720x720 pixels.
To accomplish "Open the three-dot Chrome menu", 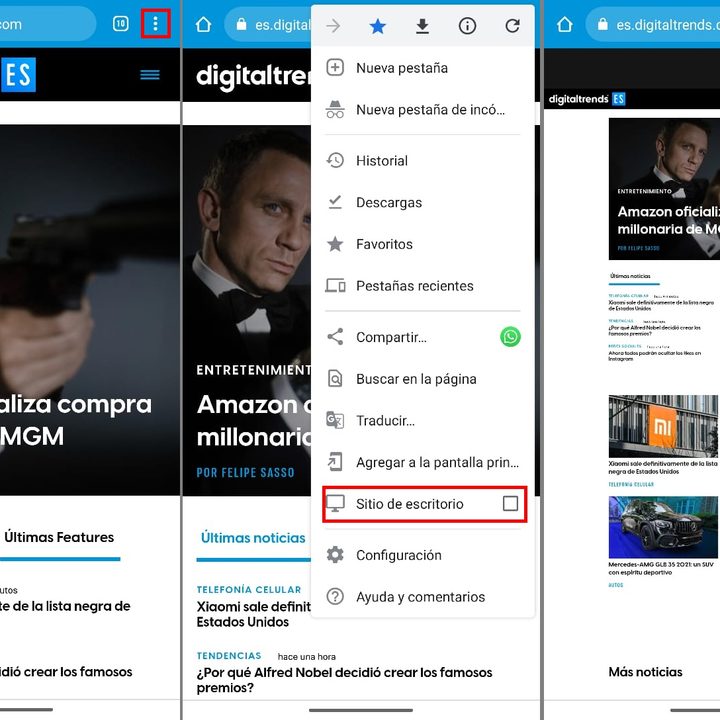I will coord(156,23).
